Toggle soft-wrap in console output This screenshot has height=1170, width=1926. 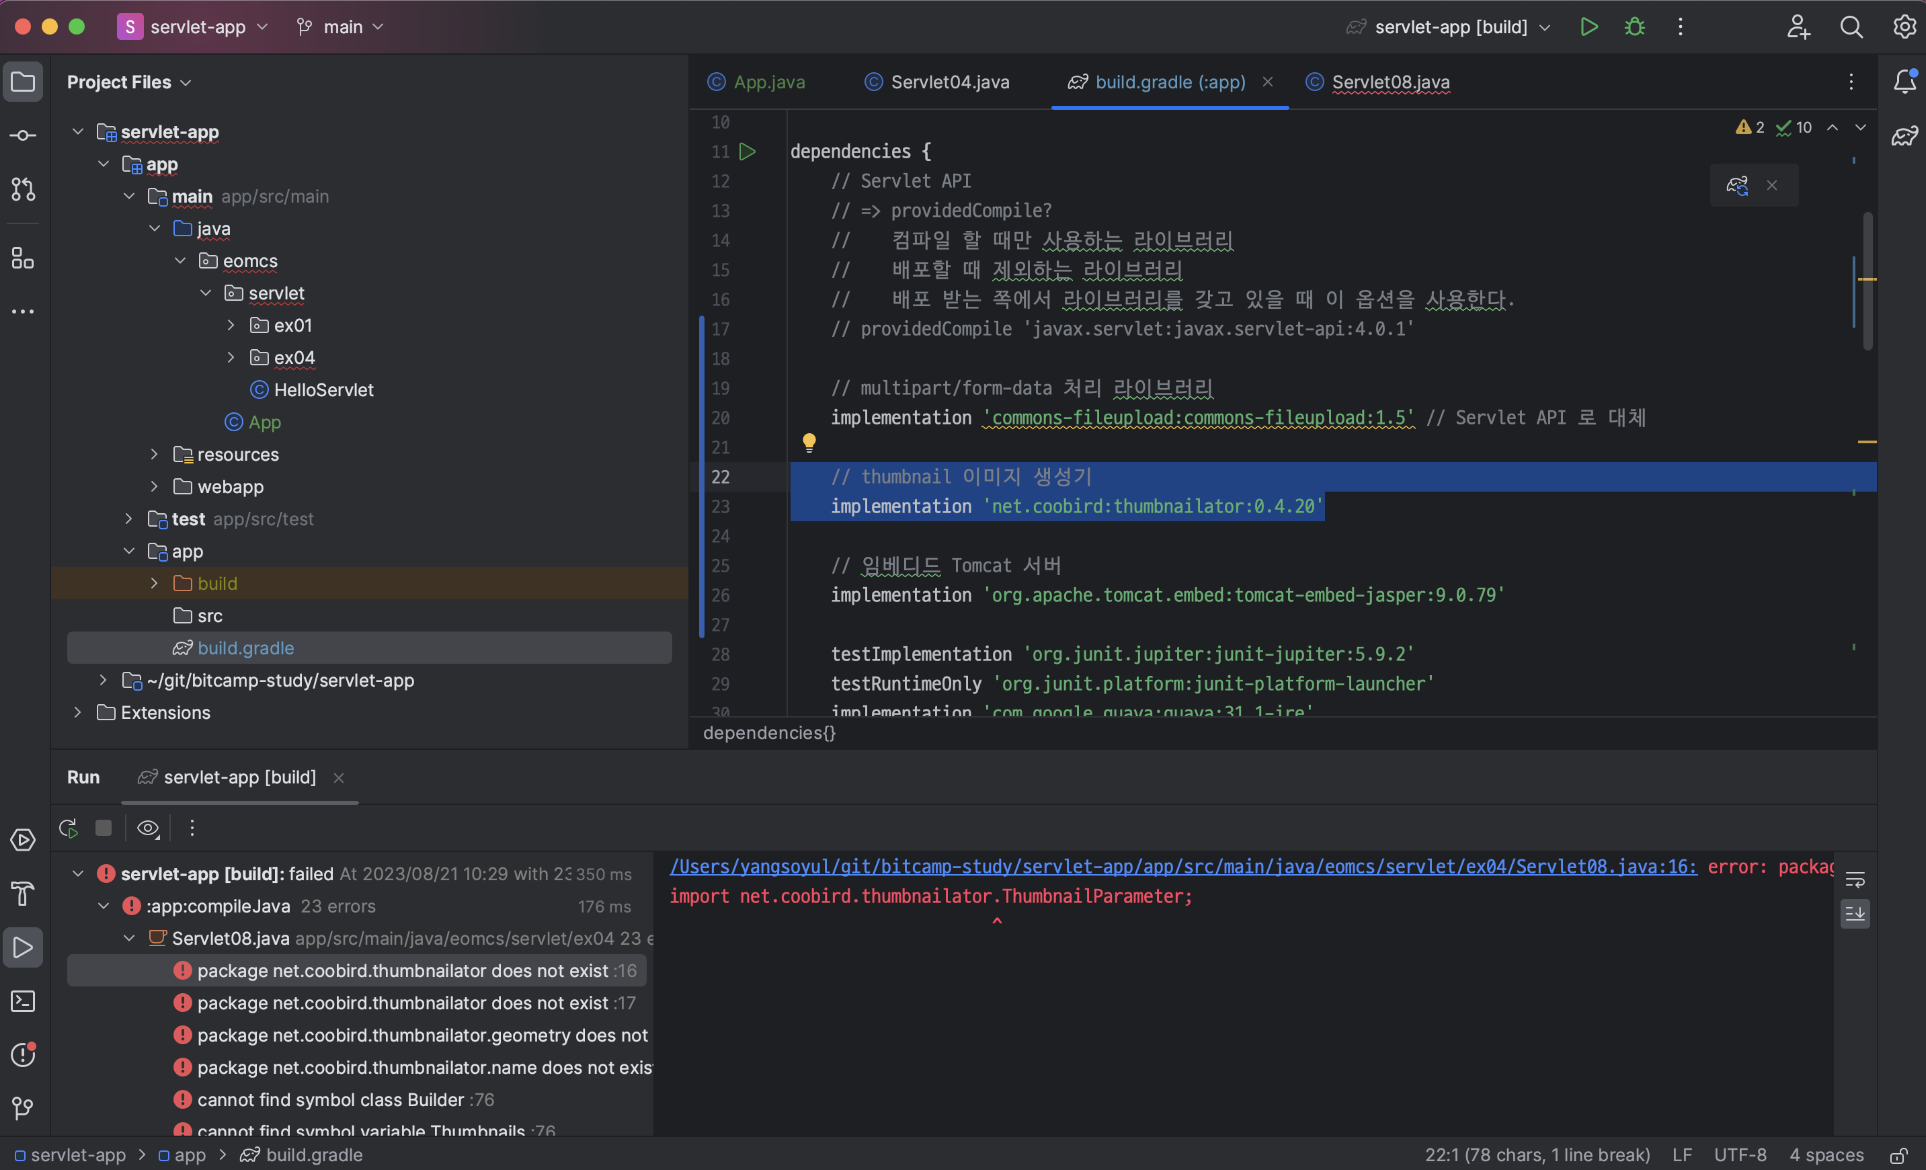tap(1855, 880)
